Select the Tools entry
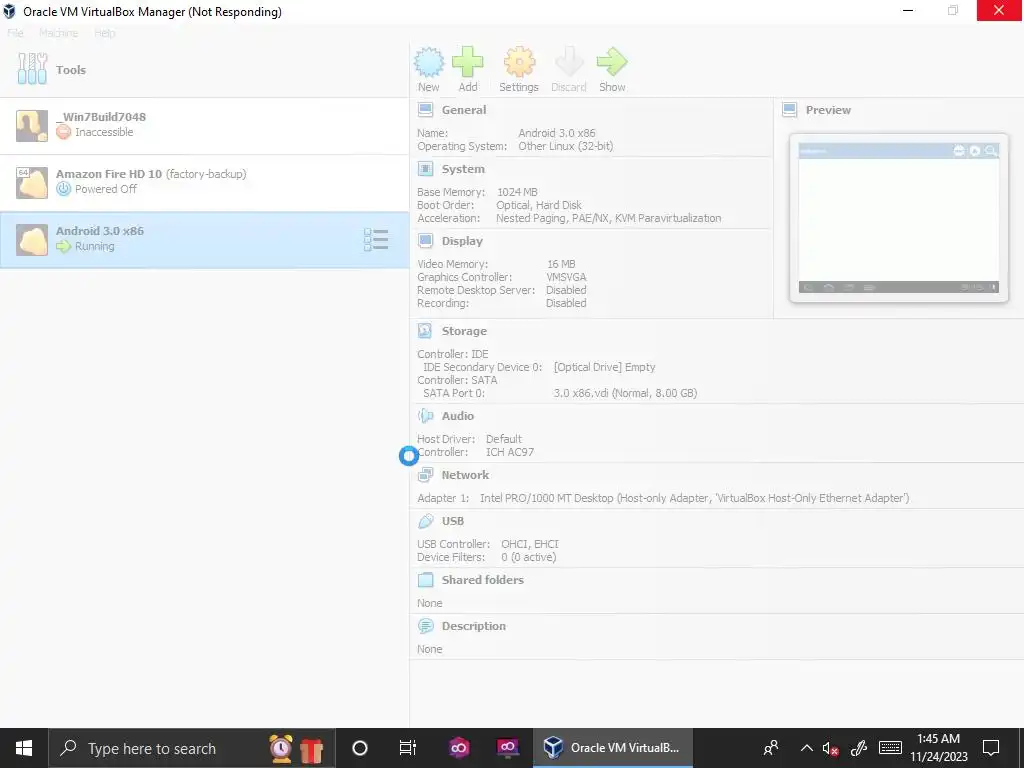Image resolution: width=1024 pixels, height=768 pixels. point(204,69)
